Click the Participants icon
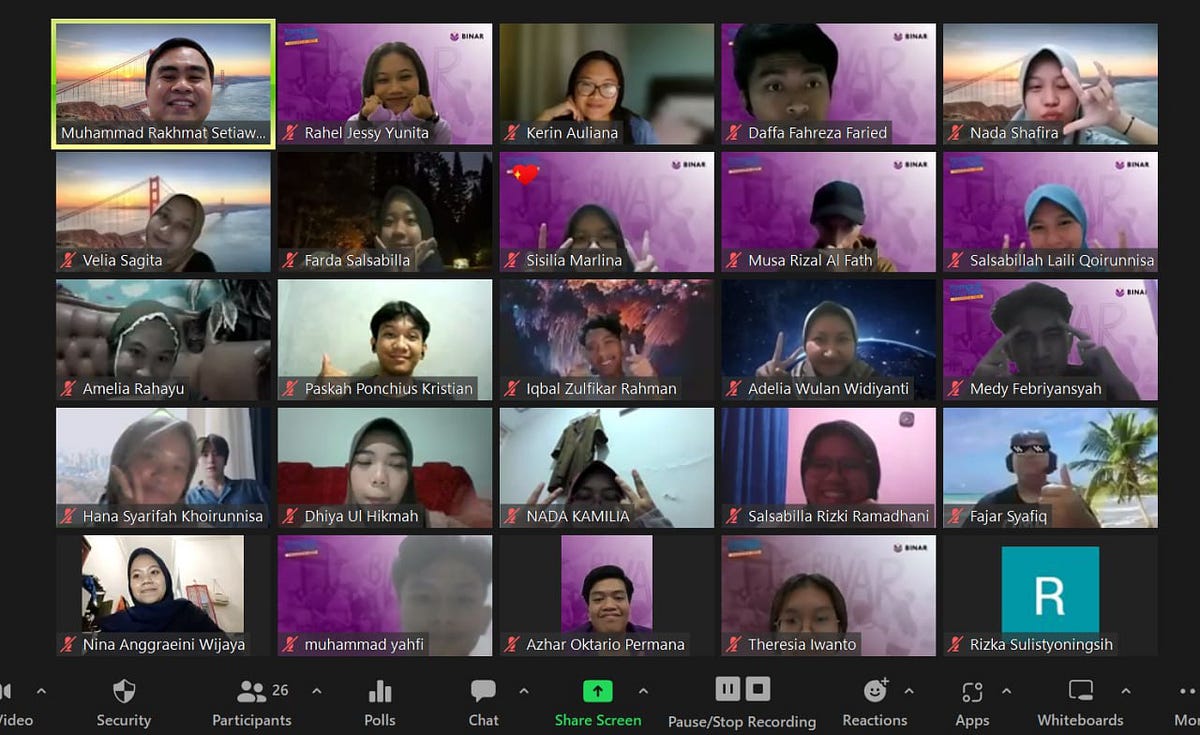The width and height of the screenshot is (1200, 735). click(250, 690)
